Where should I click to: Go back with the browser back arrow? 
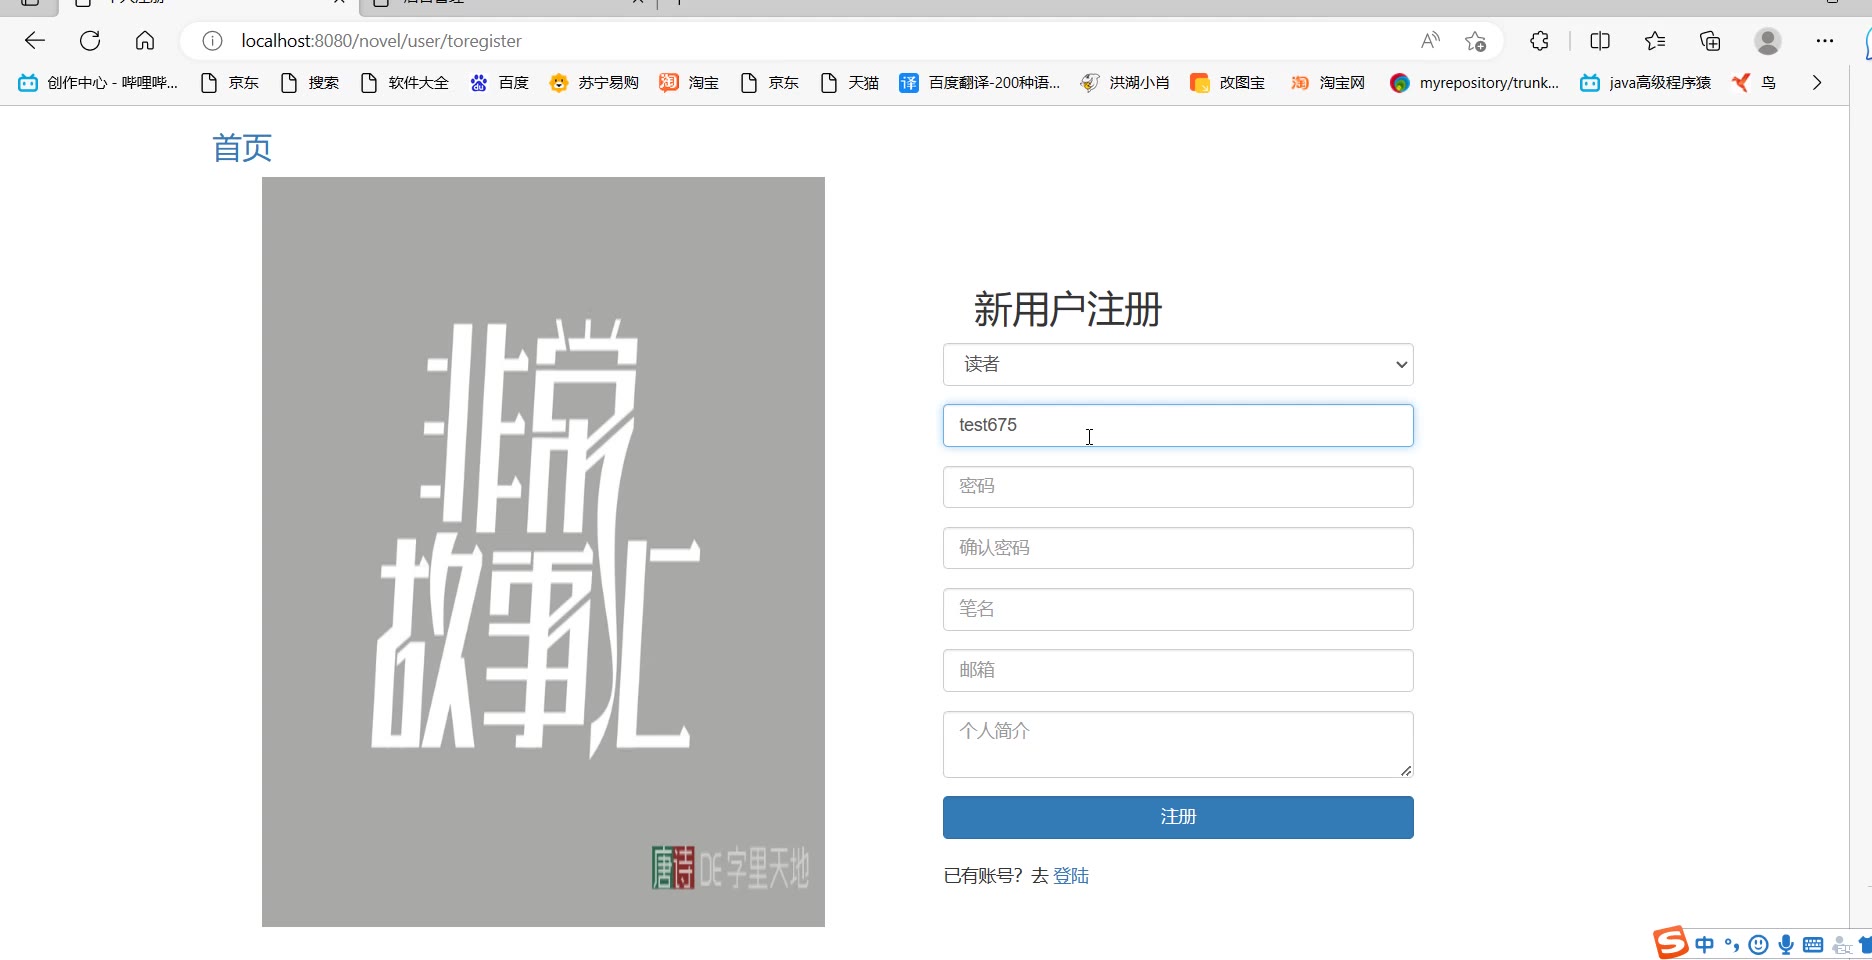(x=35, y=41)
